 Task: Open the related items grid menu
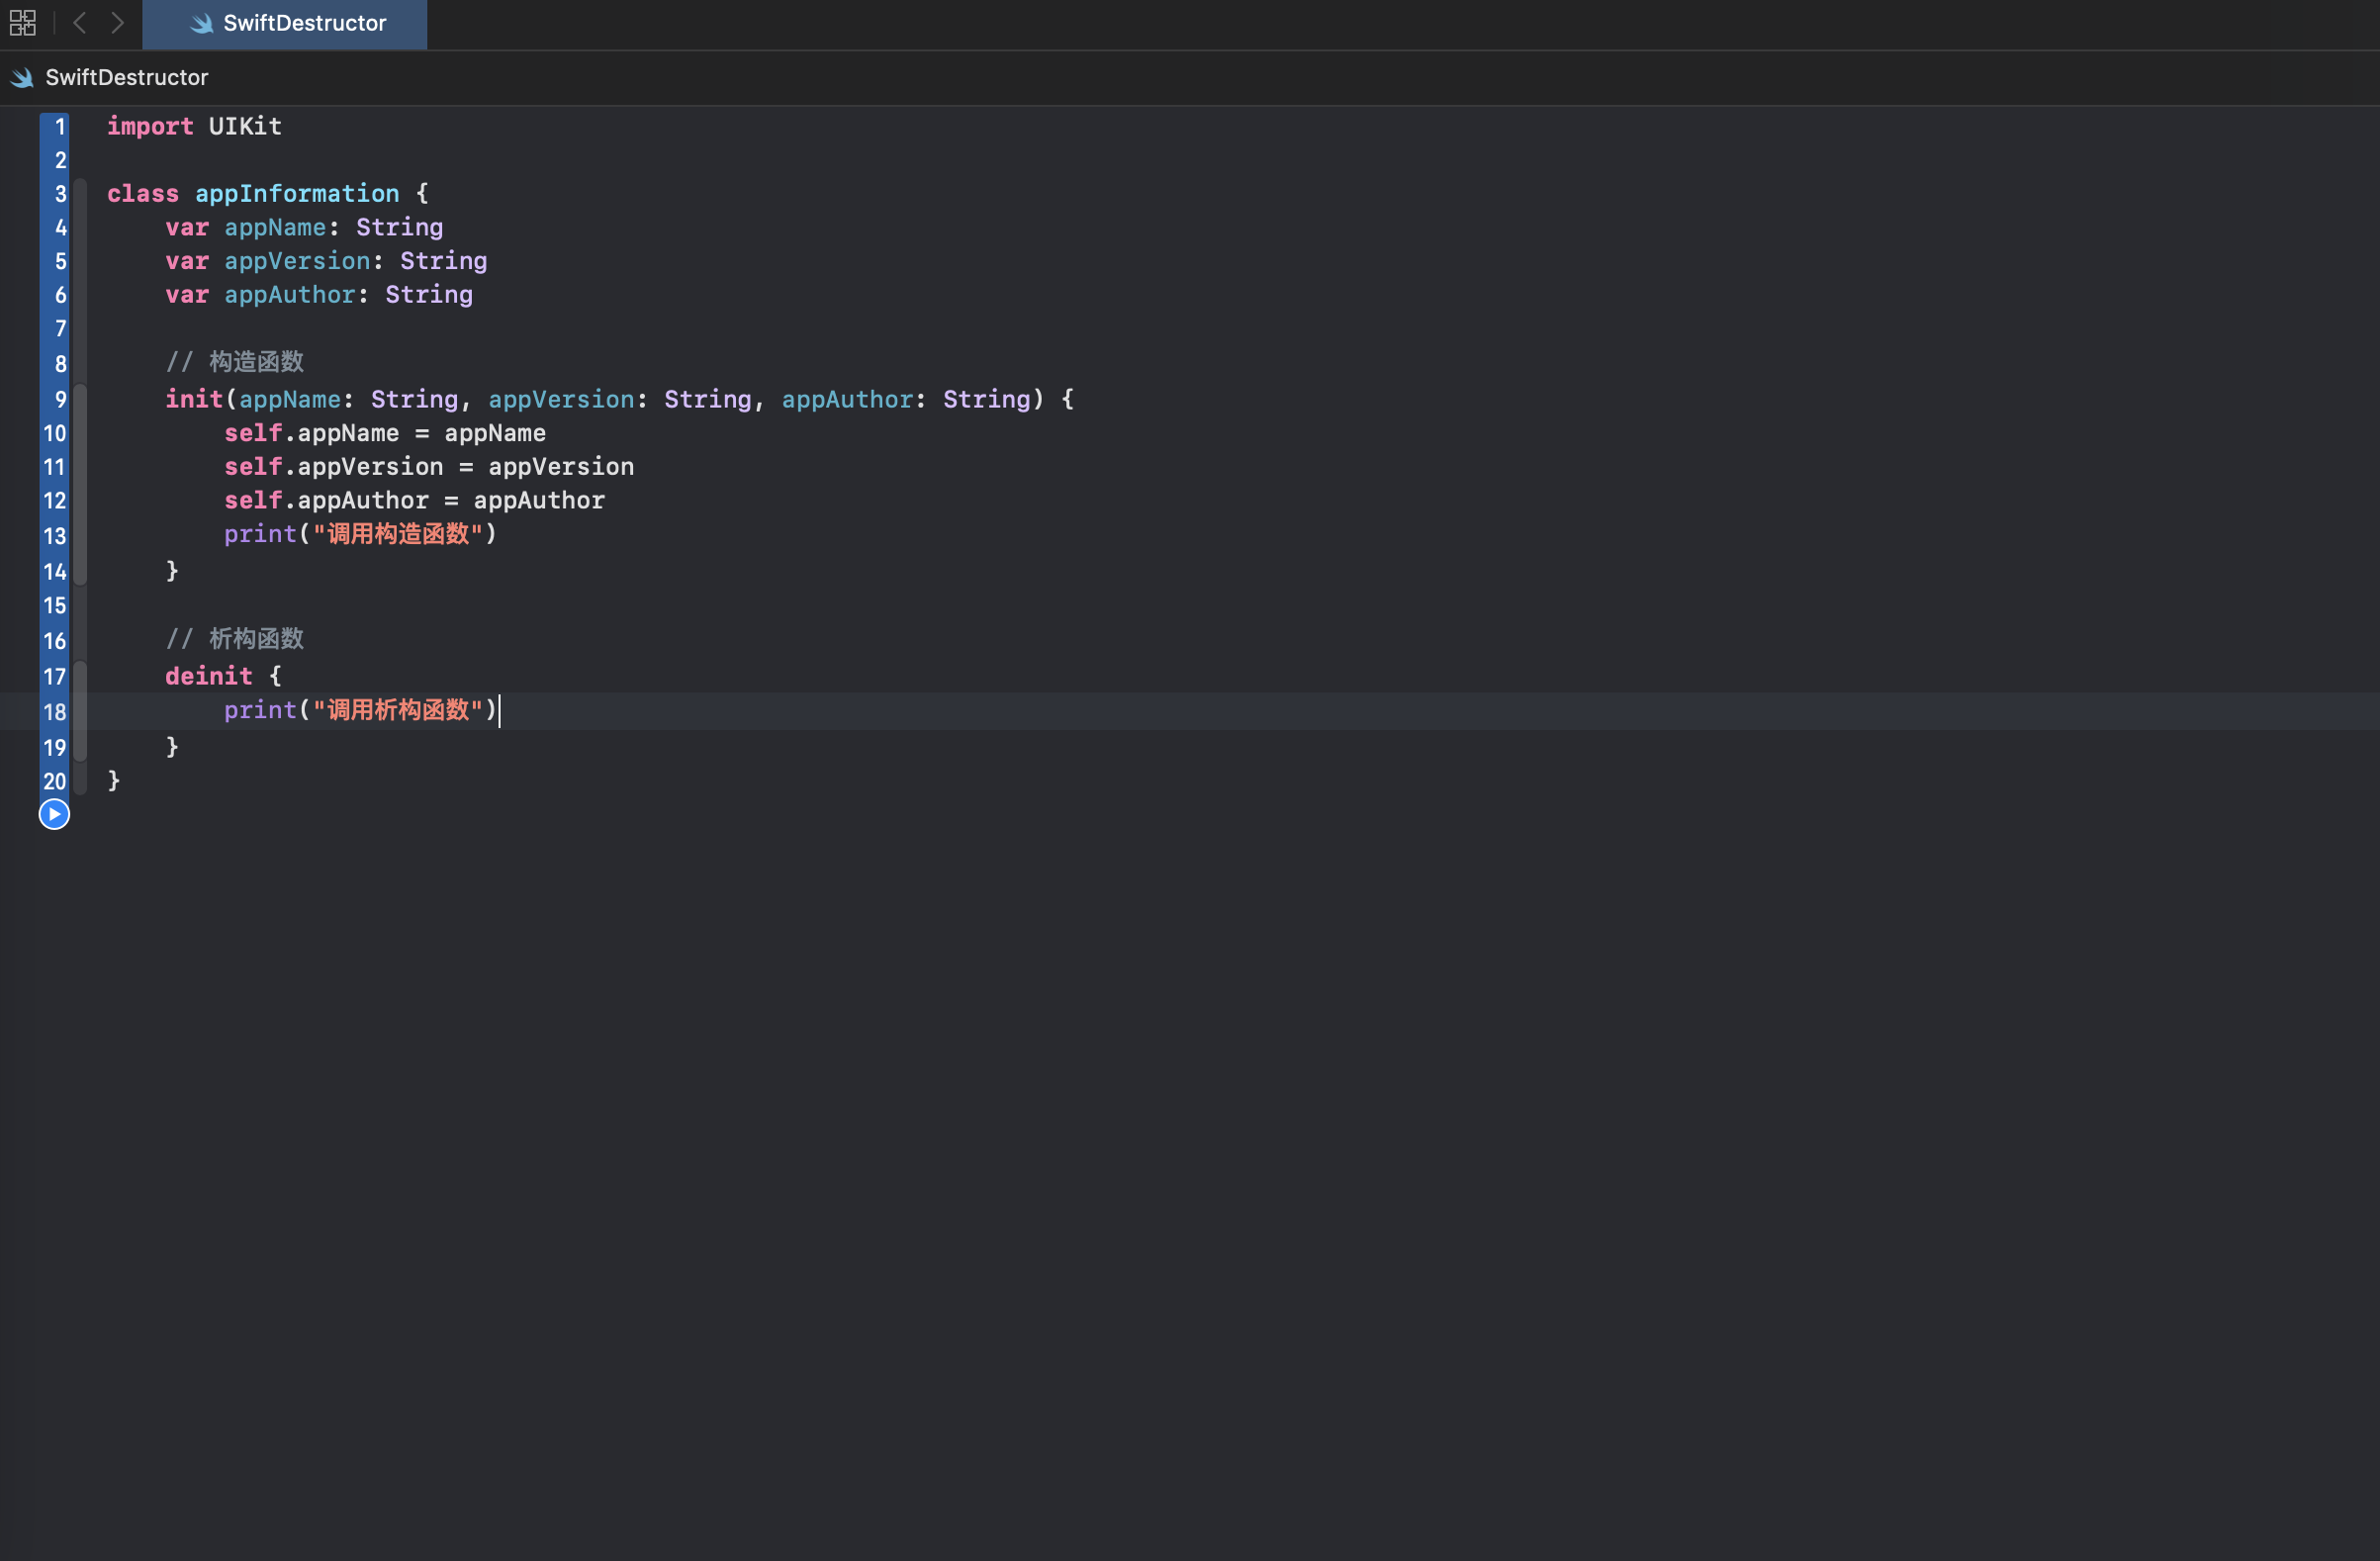(x=23, y=23)
